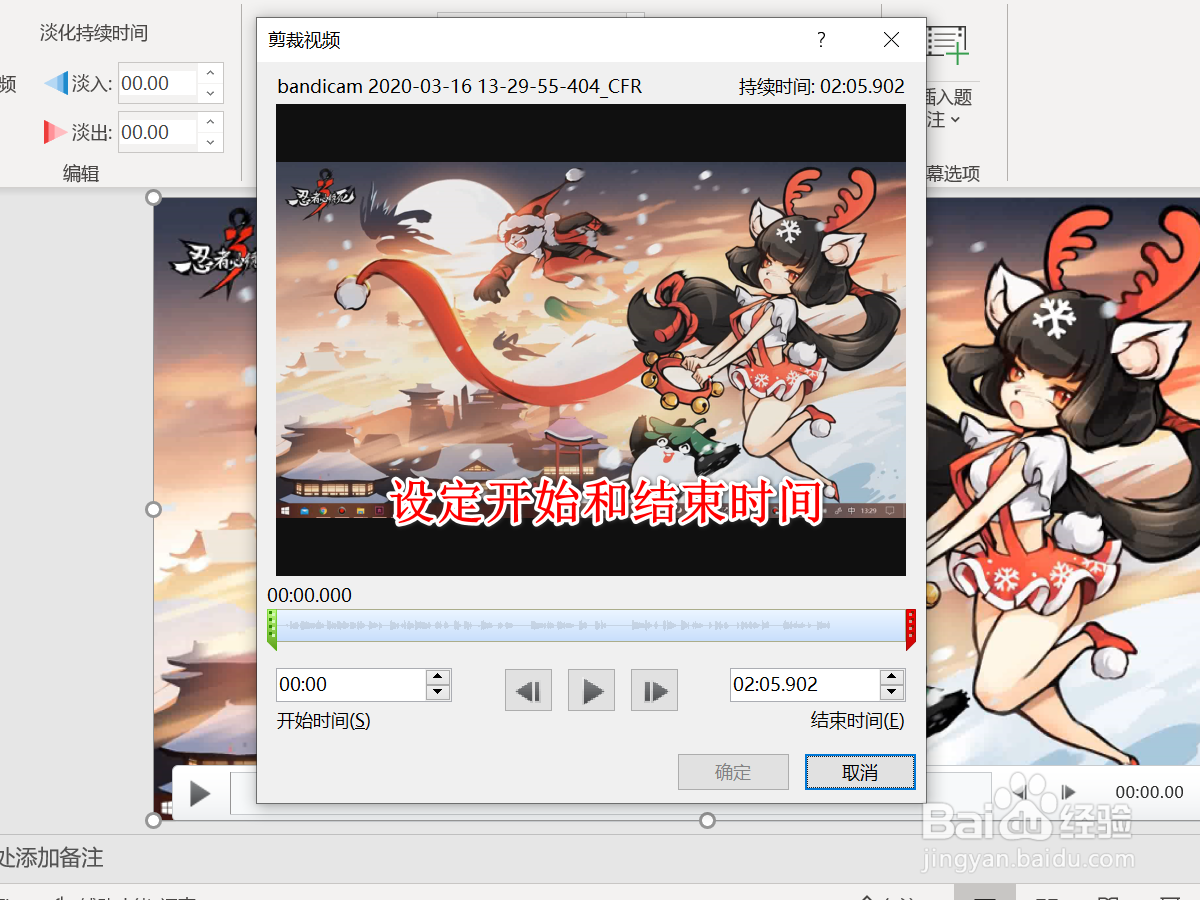The image size is (1200, 900).
Task: Close the 剪裁视频 dialog
Action: click(x=891, y=40)
